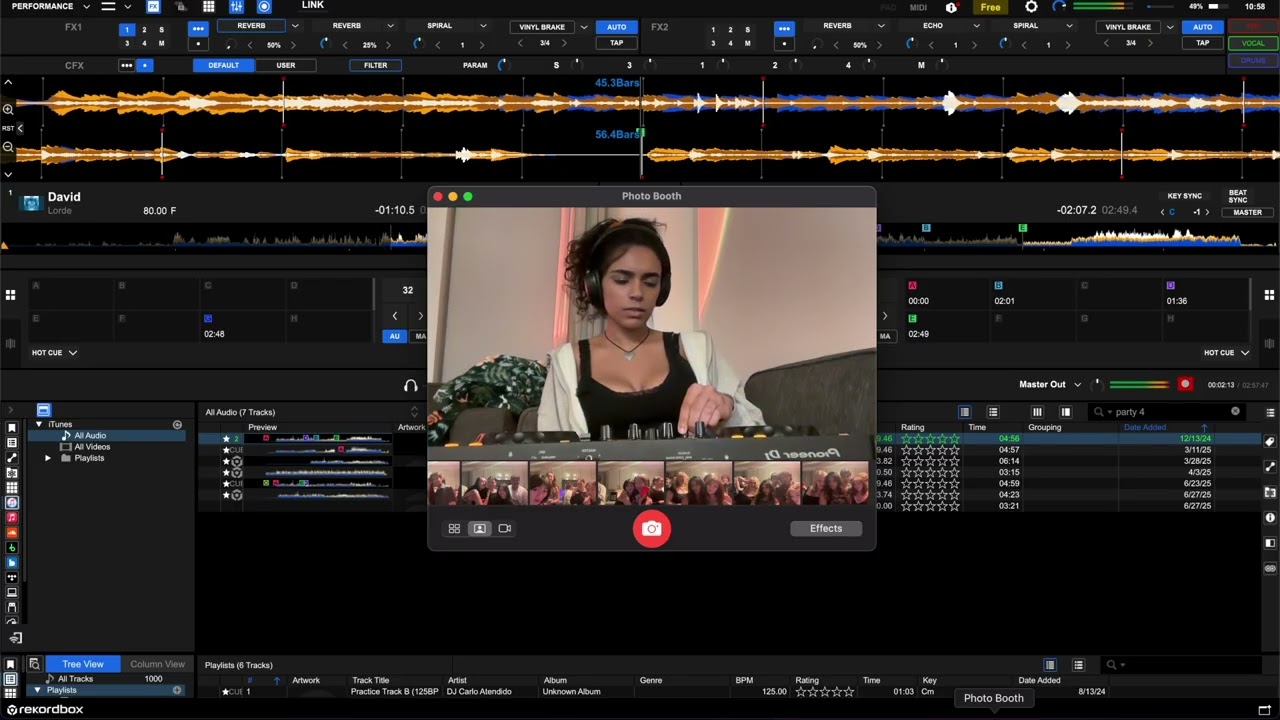Viewport: 1280px width, 720px height.
Task: Click the TIDAL source icon in the sidebar
Action: [x=12, y=577]
